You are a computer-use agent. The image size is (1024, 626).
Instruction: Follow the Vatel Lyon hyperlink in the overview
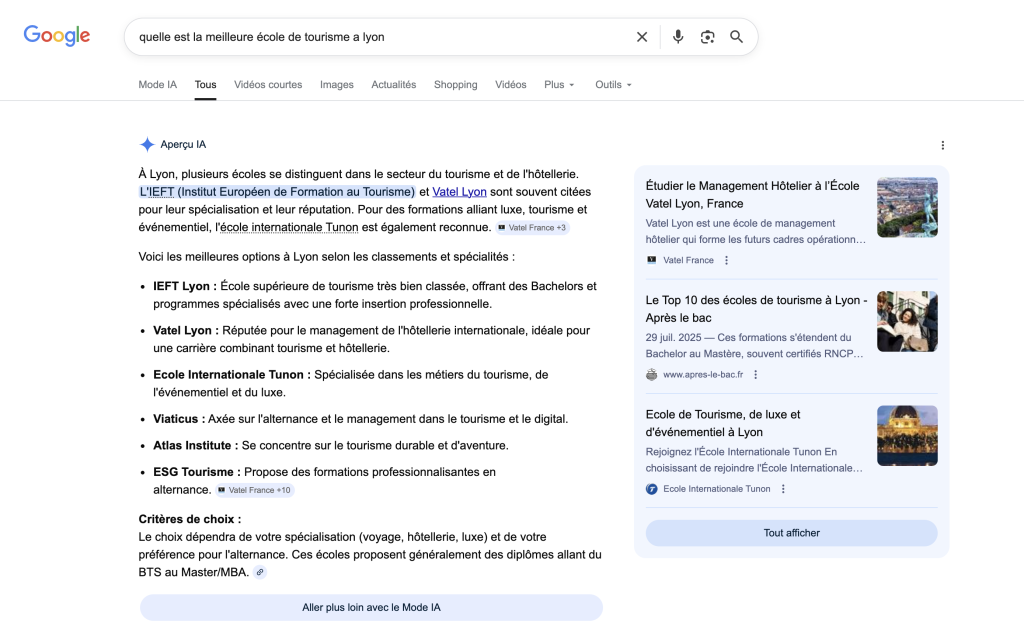tap(459, 192)
